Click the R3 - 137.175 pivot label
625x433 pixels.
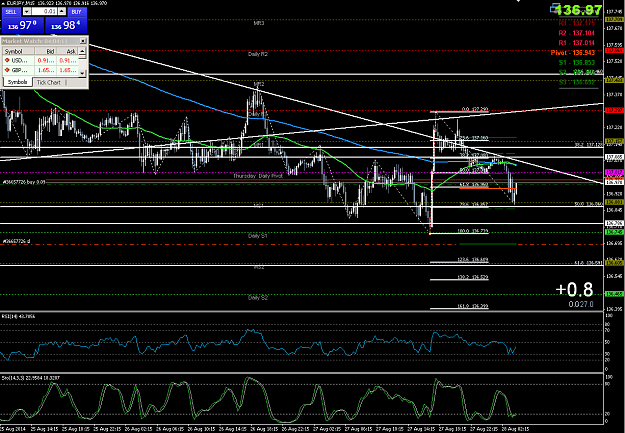(x=576, y=24)
